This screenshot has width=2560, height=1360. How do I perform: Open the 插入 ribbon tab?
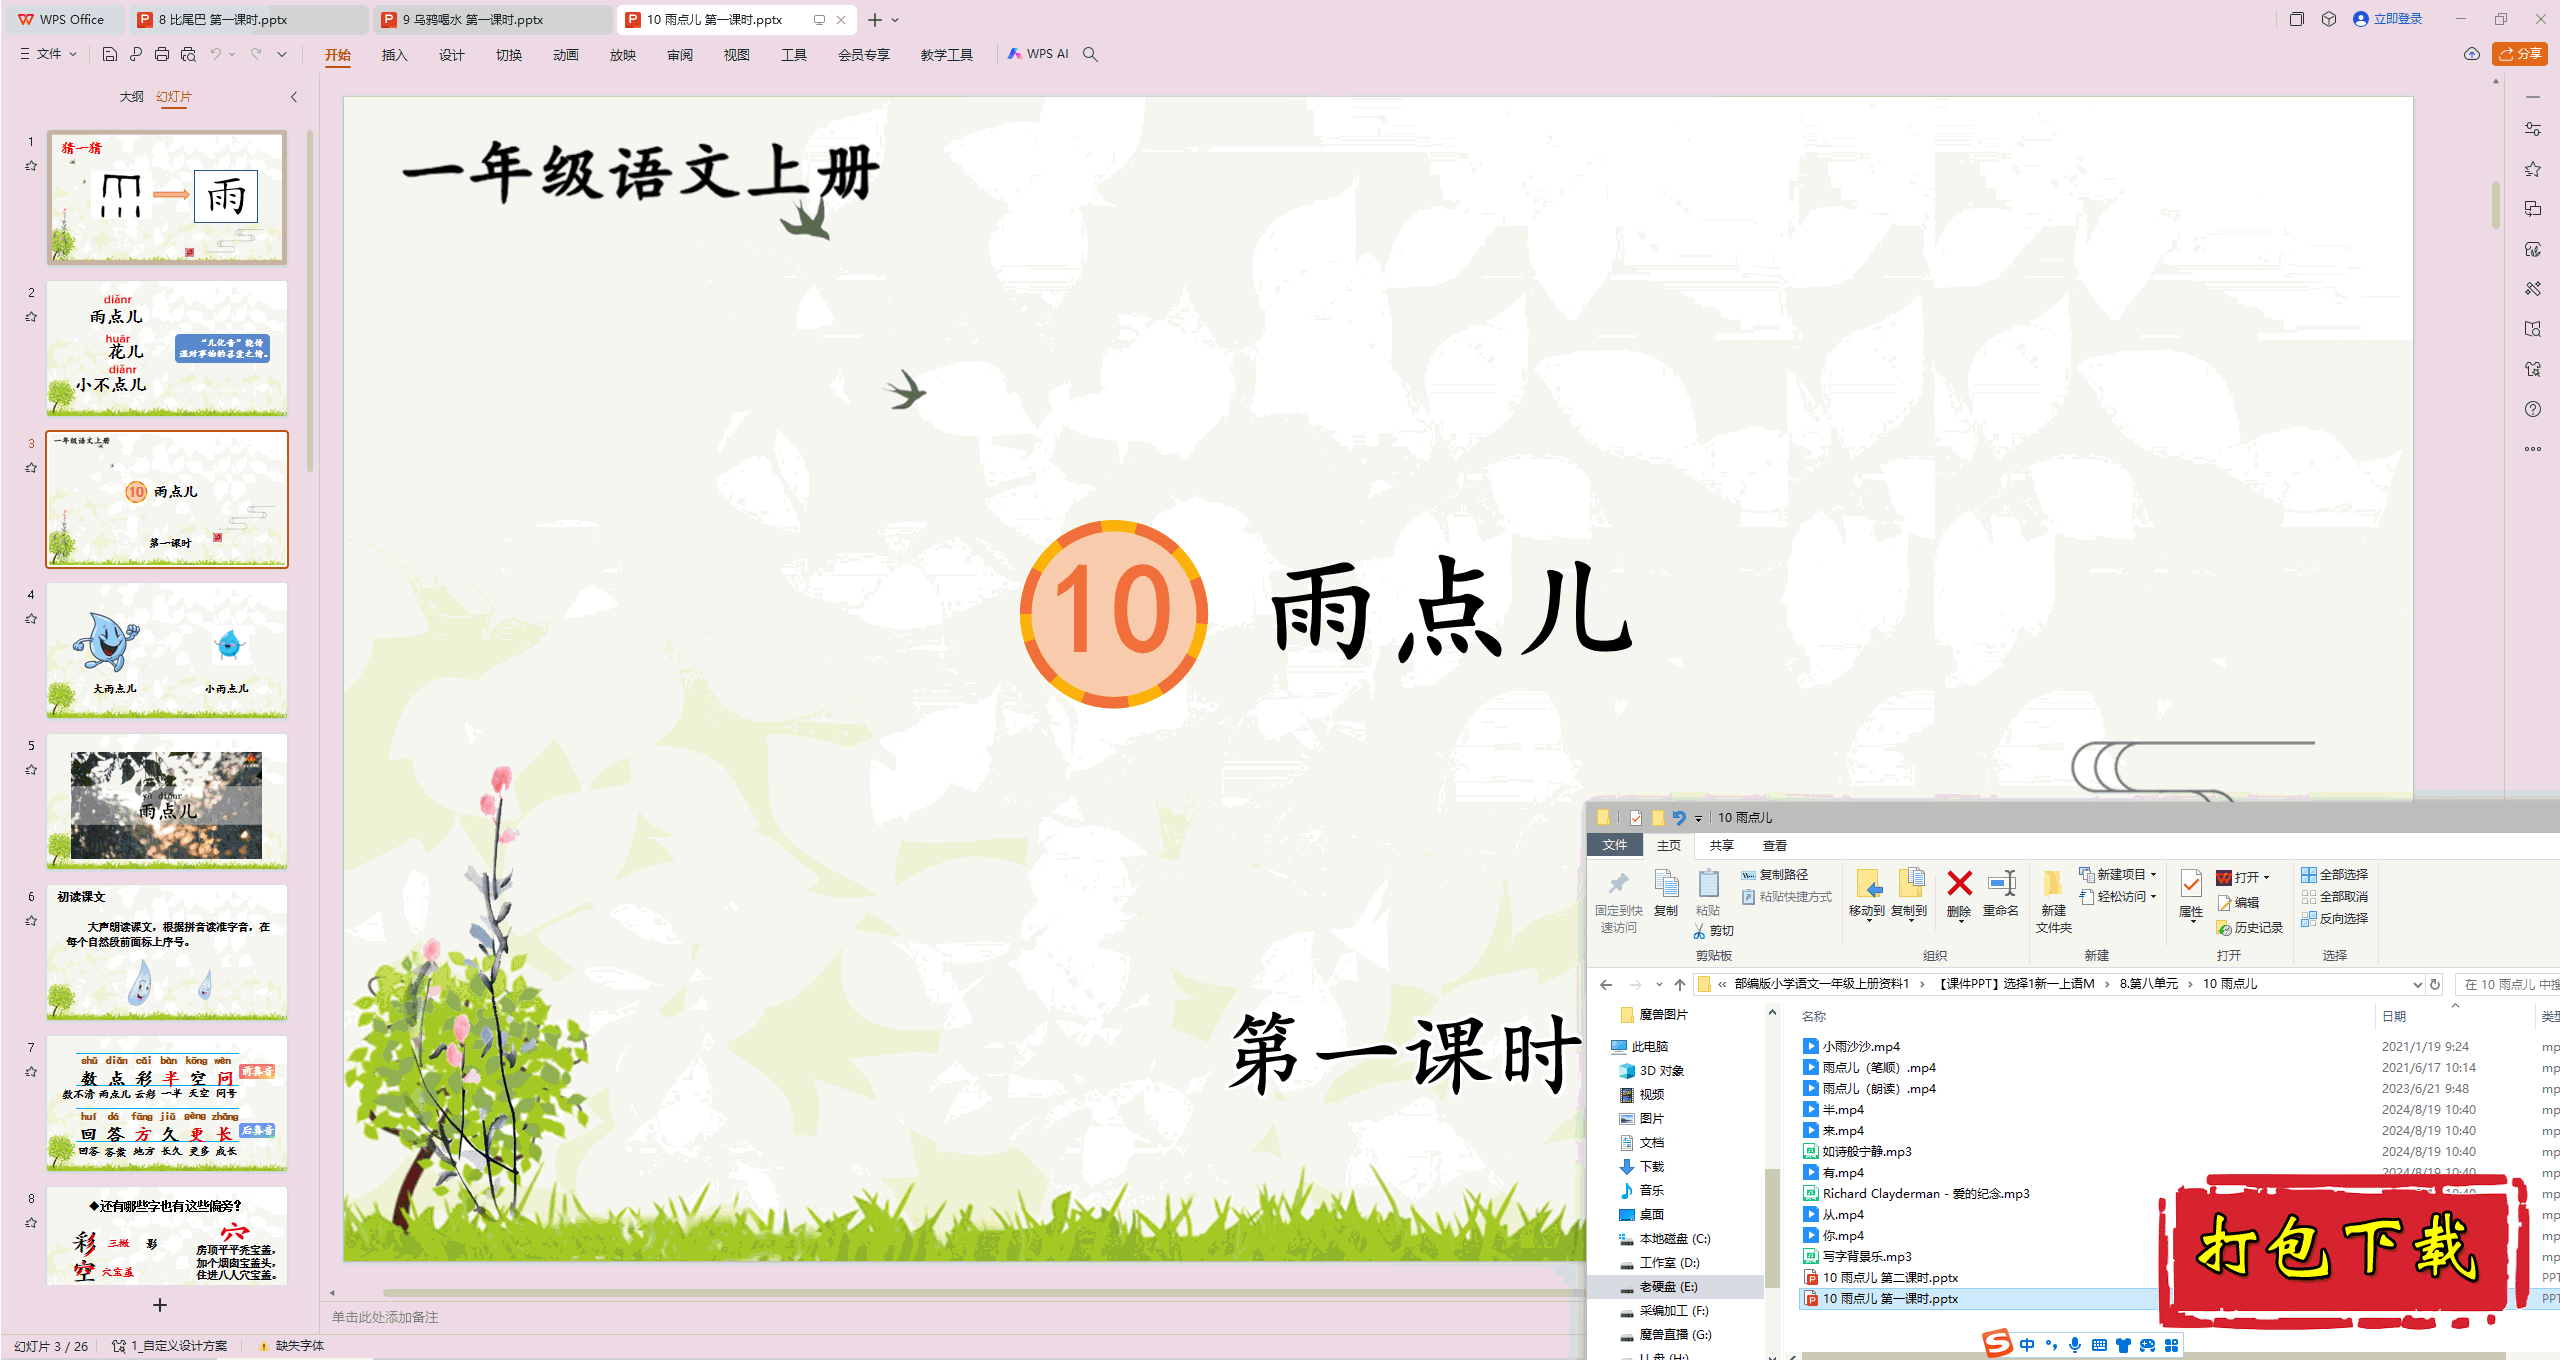coord(395,55)
